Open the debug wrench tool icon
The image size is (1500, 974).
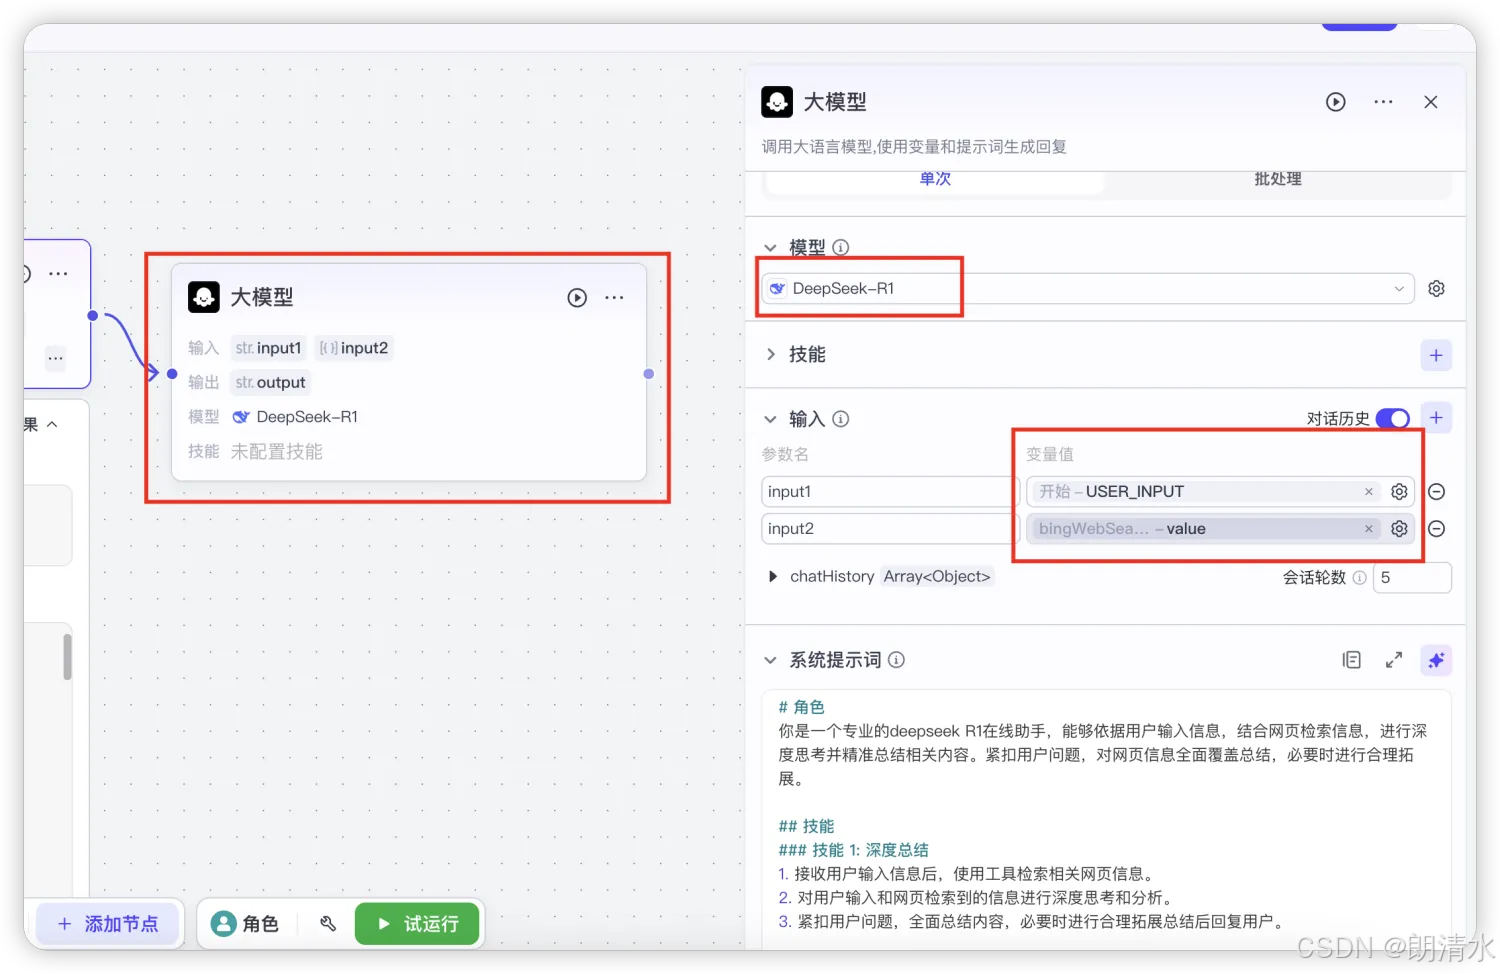coord(328,924)
